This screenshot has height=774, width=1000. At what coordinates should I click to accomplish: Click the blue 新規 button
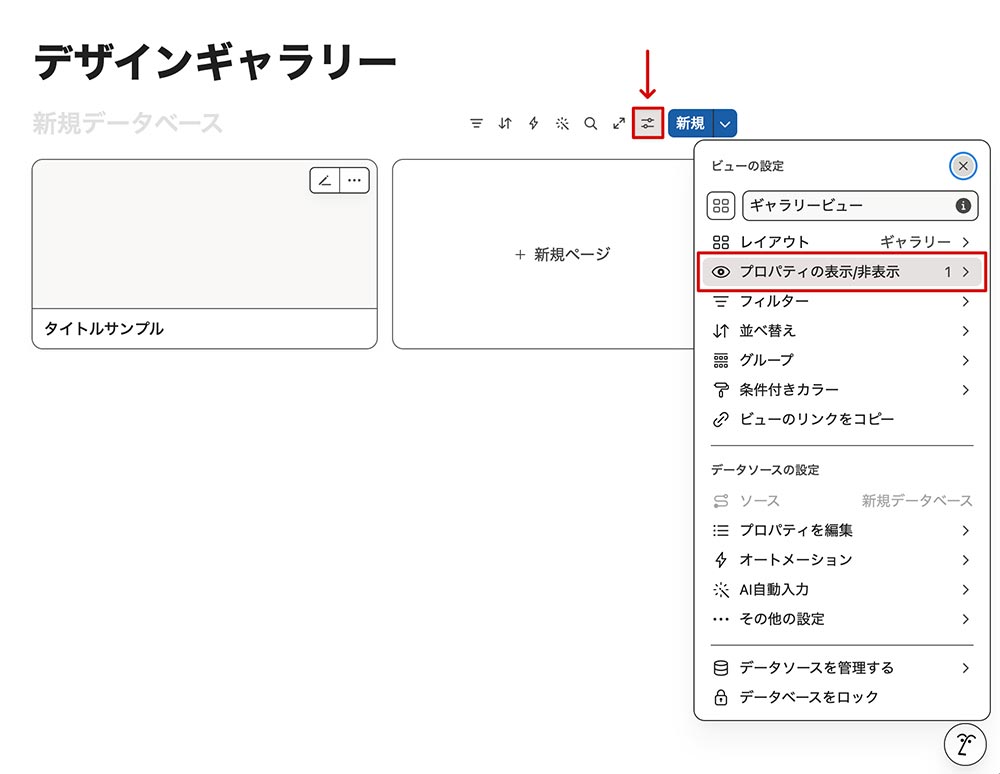point(691,123)
